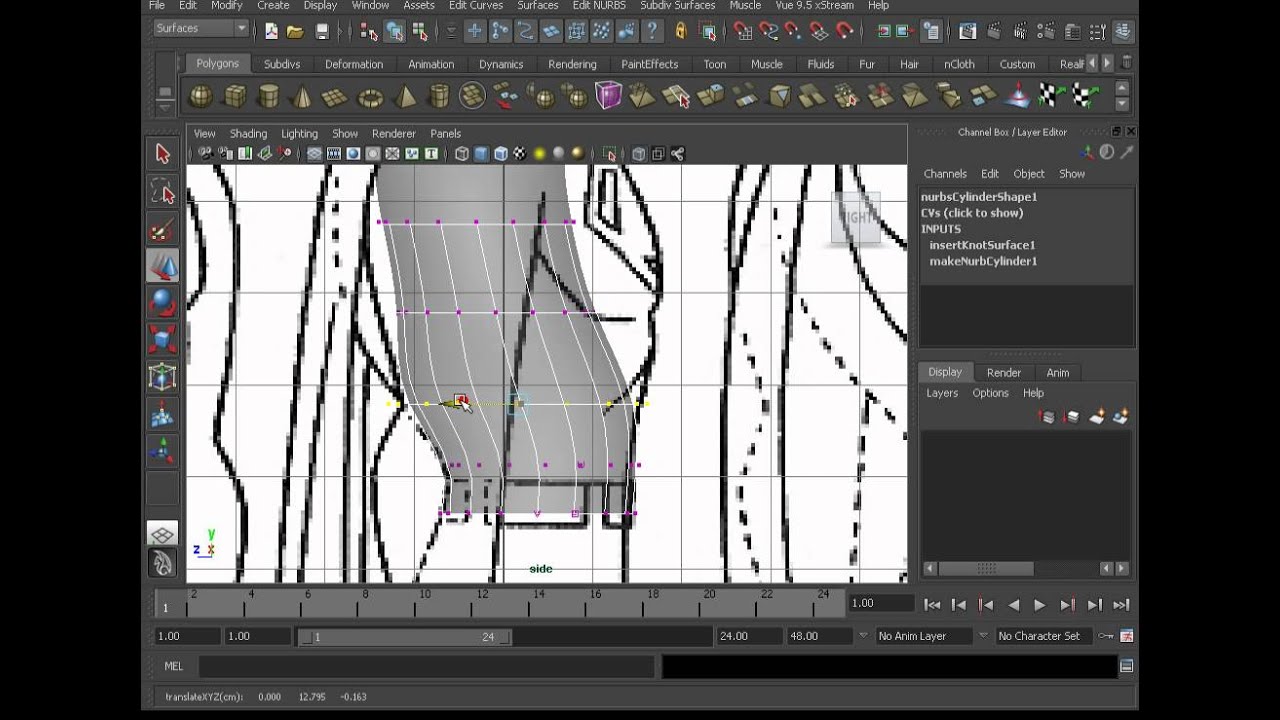Screen dimensions: 1280x720
Task: Save the scene using the floppy icon
Action: pyautogui.click(x=322, y=31)
